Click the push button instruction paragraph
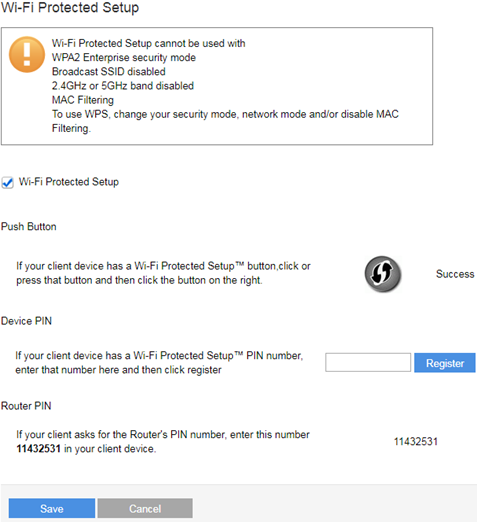Viewport: 477px width, 522px height. coord(163,273)
